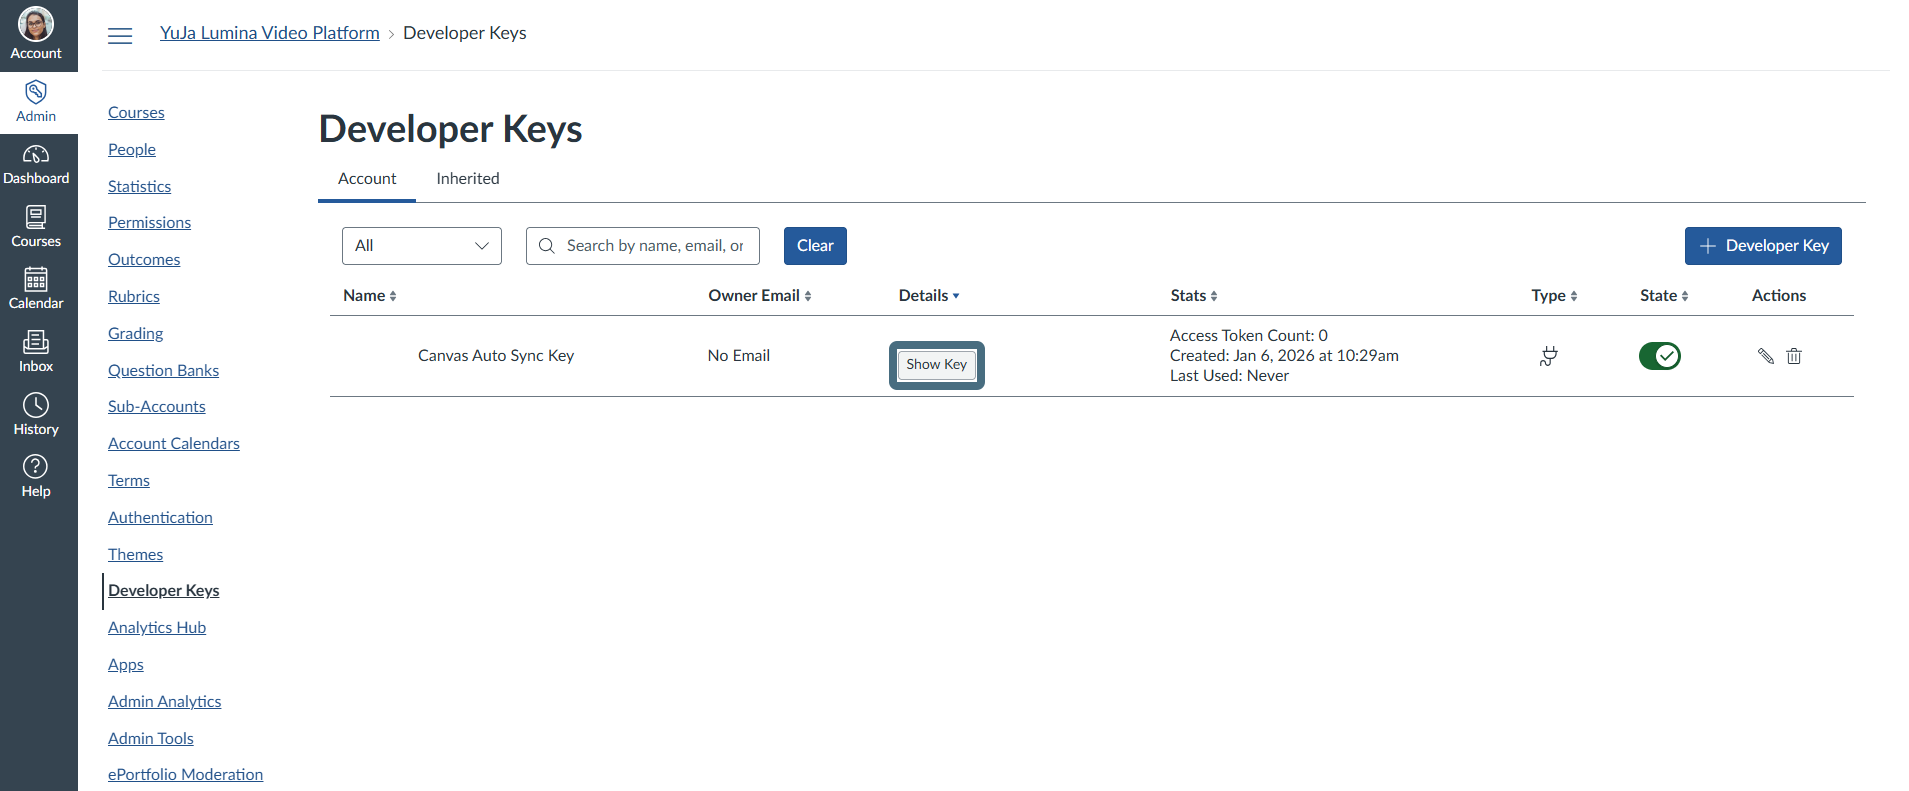Turn off the Canvas Auto Sync Key state toggle
The width and height of the screenshot is (1909, 791).
(1660, 356)
